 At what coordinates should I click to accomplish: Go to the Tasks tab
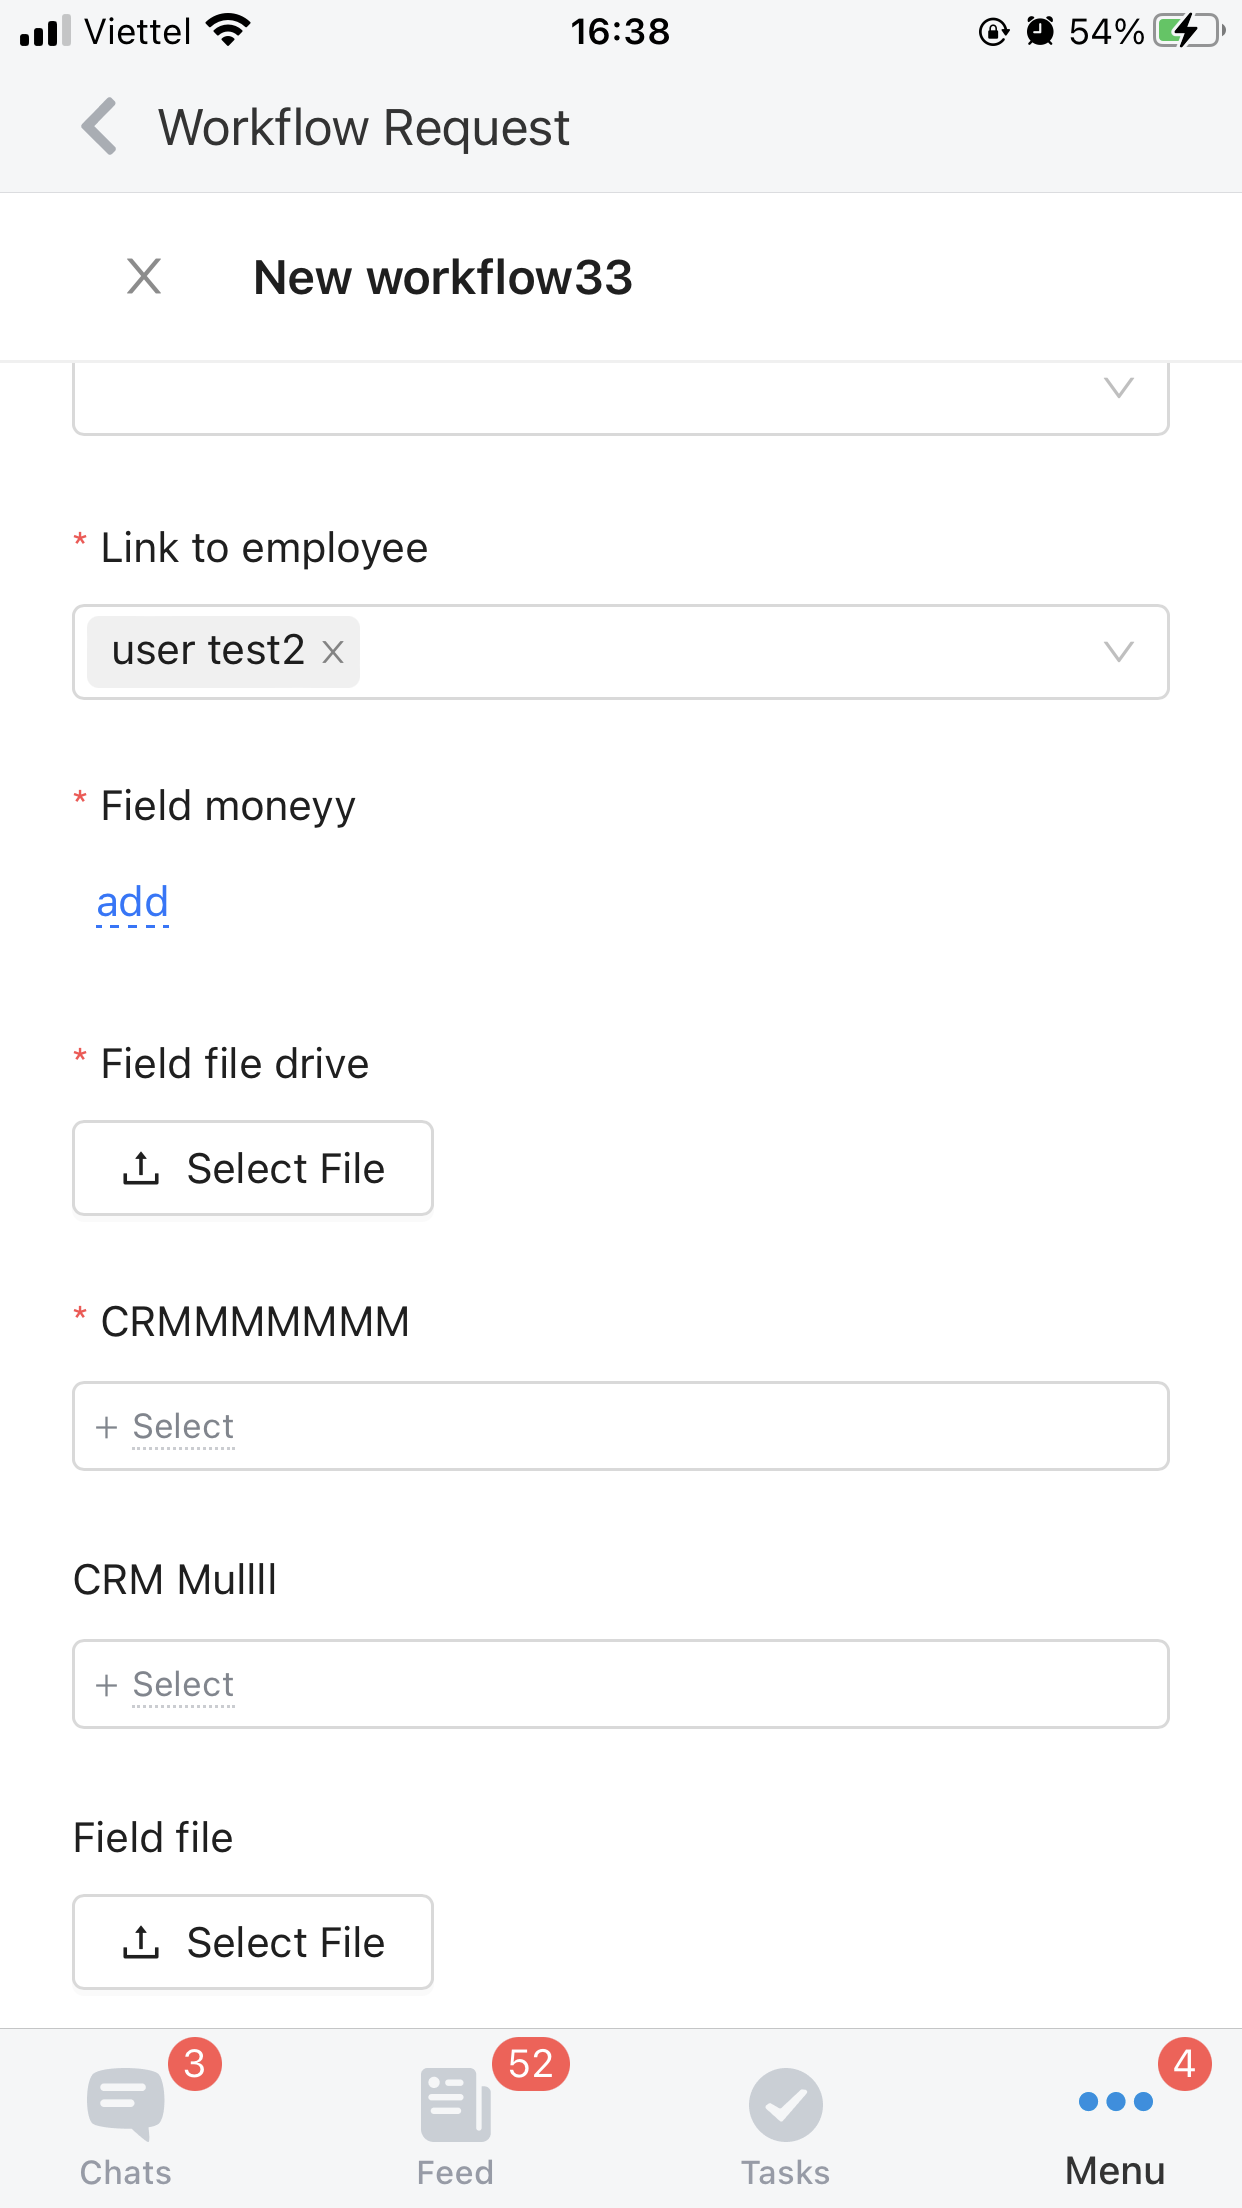786,2120
